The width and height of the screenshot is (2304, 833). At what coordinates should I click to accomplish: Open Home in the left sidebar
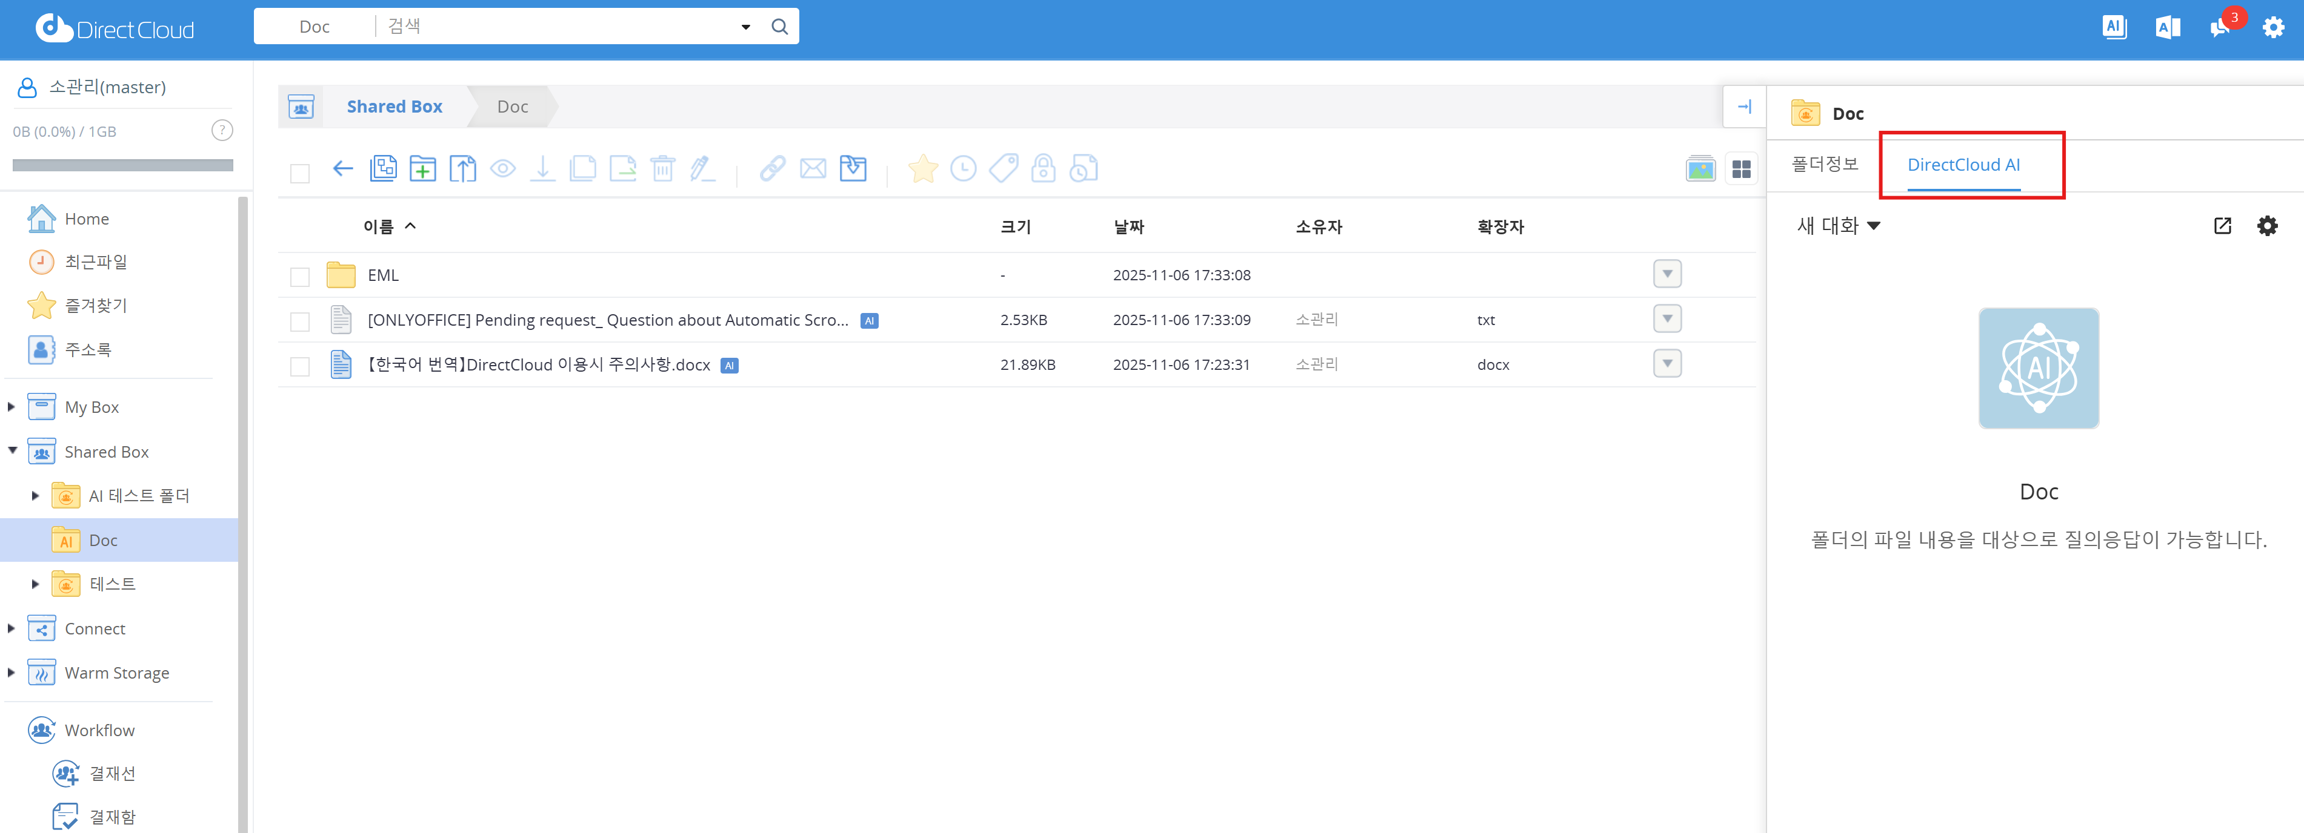86,219
